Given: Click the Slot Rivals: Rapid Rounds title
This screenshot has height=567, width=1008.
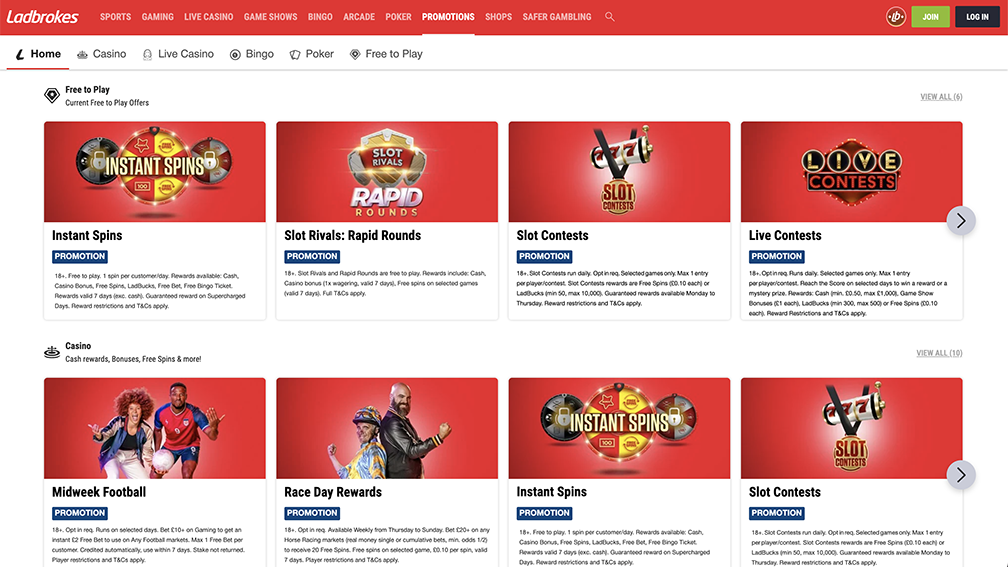Looking at the screenshot, I should click(x=352, y=235).
